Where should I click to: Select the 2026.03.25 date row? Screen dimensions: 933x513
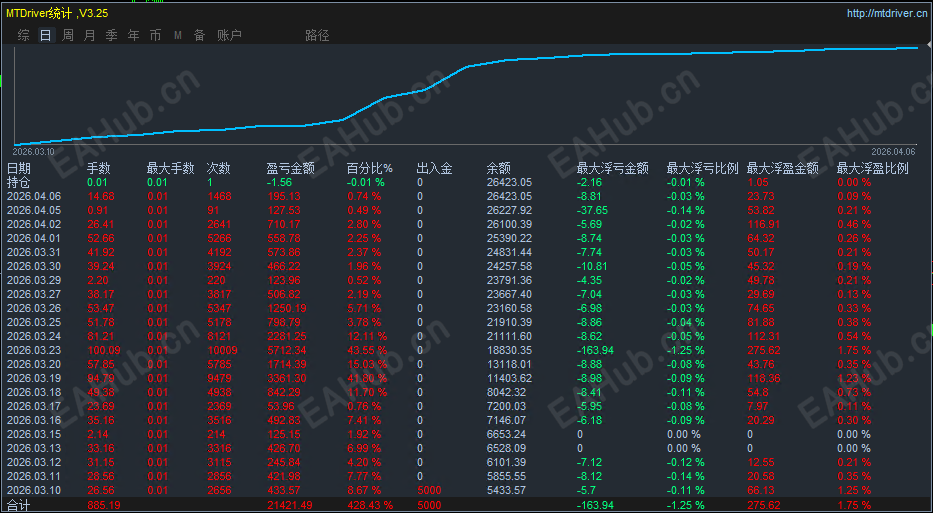coord(35,322)
